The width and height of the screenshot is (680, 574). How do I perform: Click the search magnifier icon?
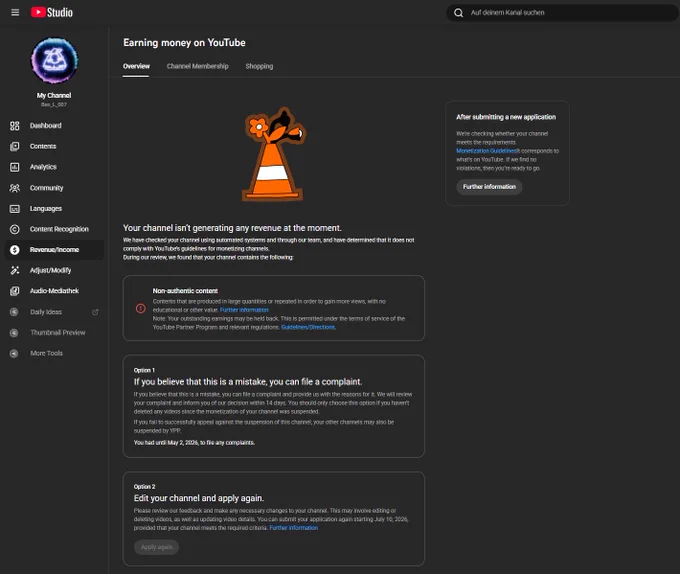(x=458, y=13)
